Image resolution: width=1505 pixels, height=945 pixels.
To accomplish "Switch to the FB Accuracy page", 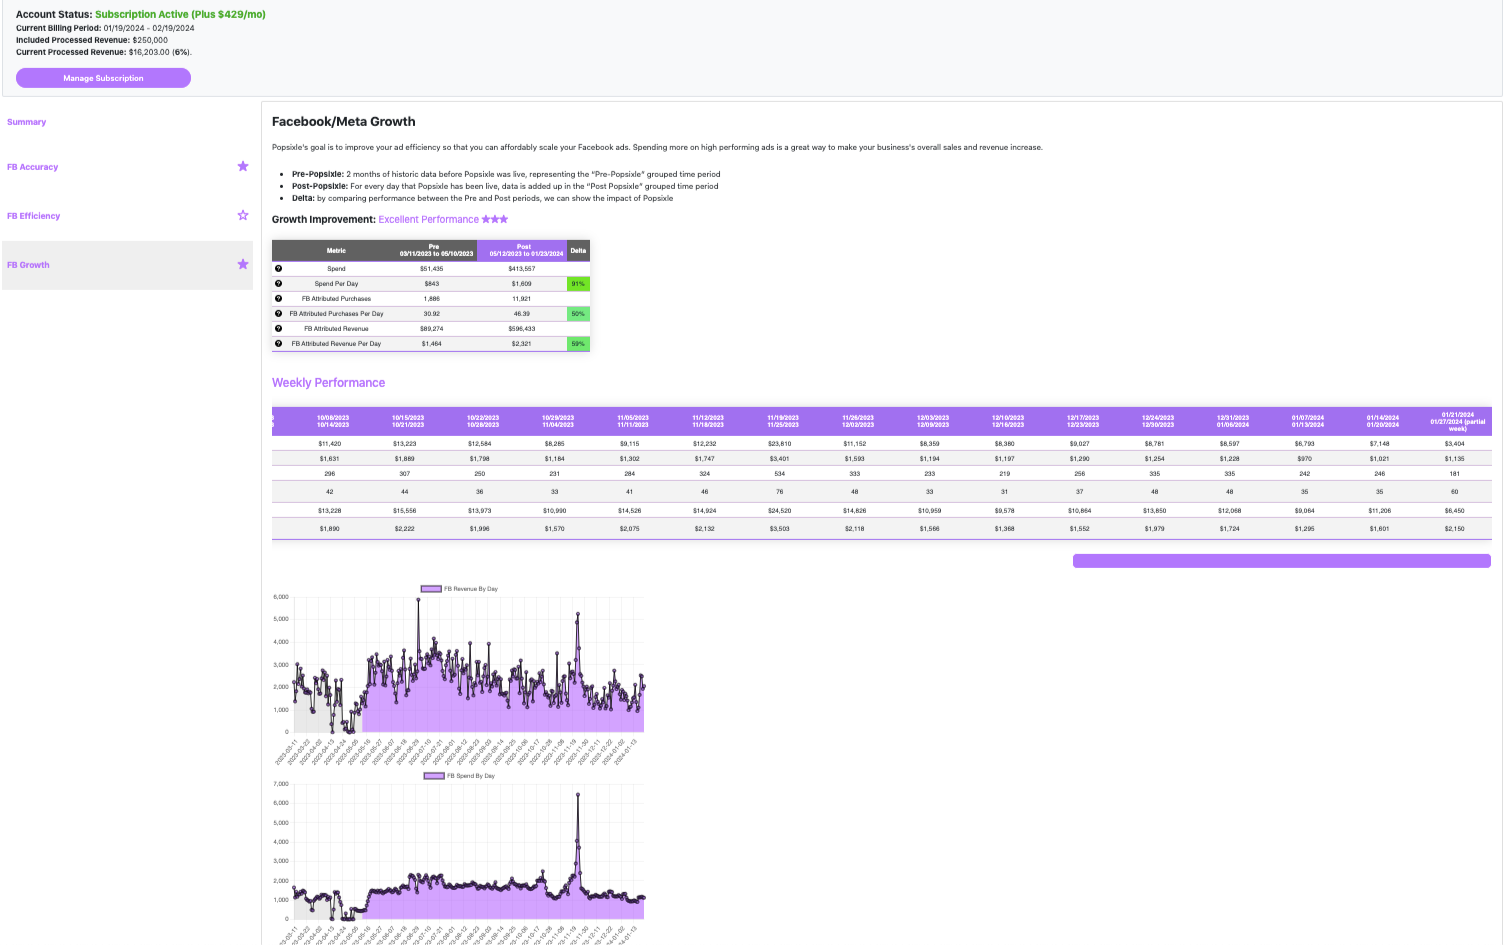I will [33, 167].
